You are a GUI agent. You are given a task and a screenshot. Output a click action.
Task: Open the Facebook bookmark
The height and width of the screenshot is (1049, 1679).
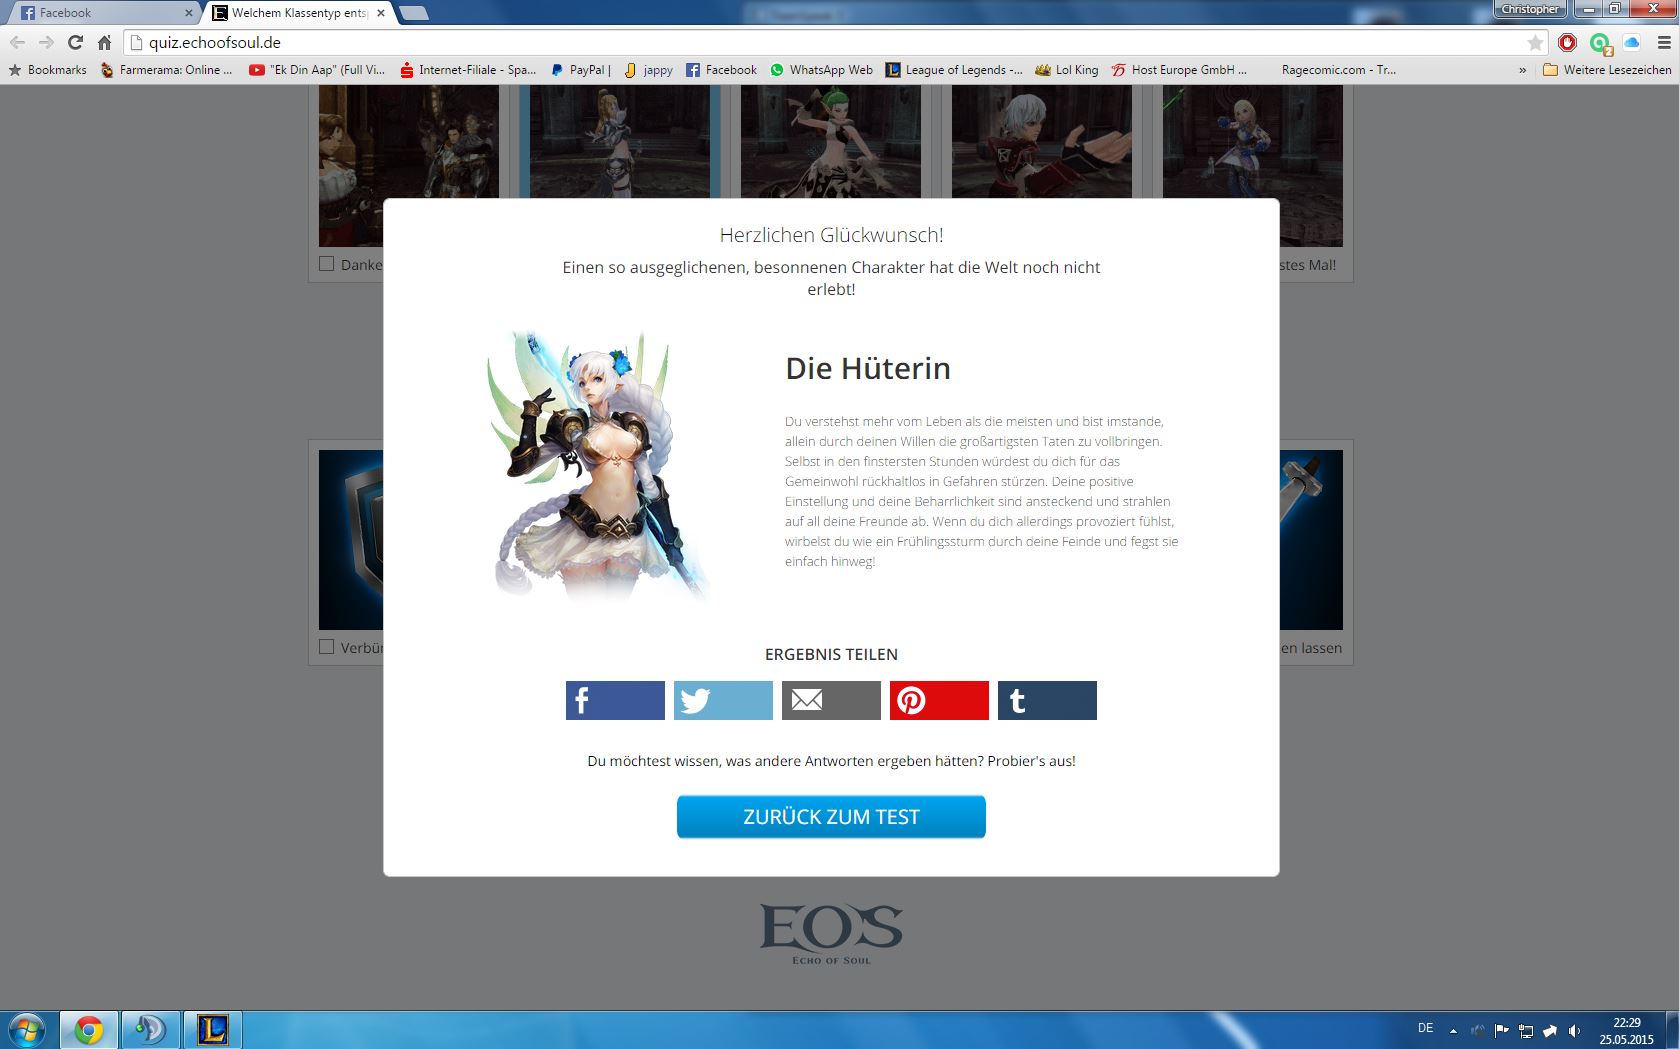coord(721,70)
